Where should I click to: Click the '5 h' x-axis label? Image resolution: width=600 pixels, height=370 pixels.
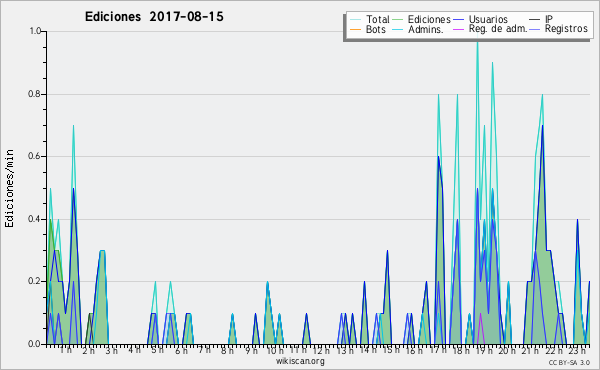(x=157, y=350)
